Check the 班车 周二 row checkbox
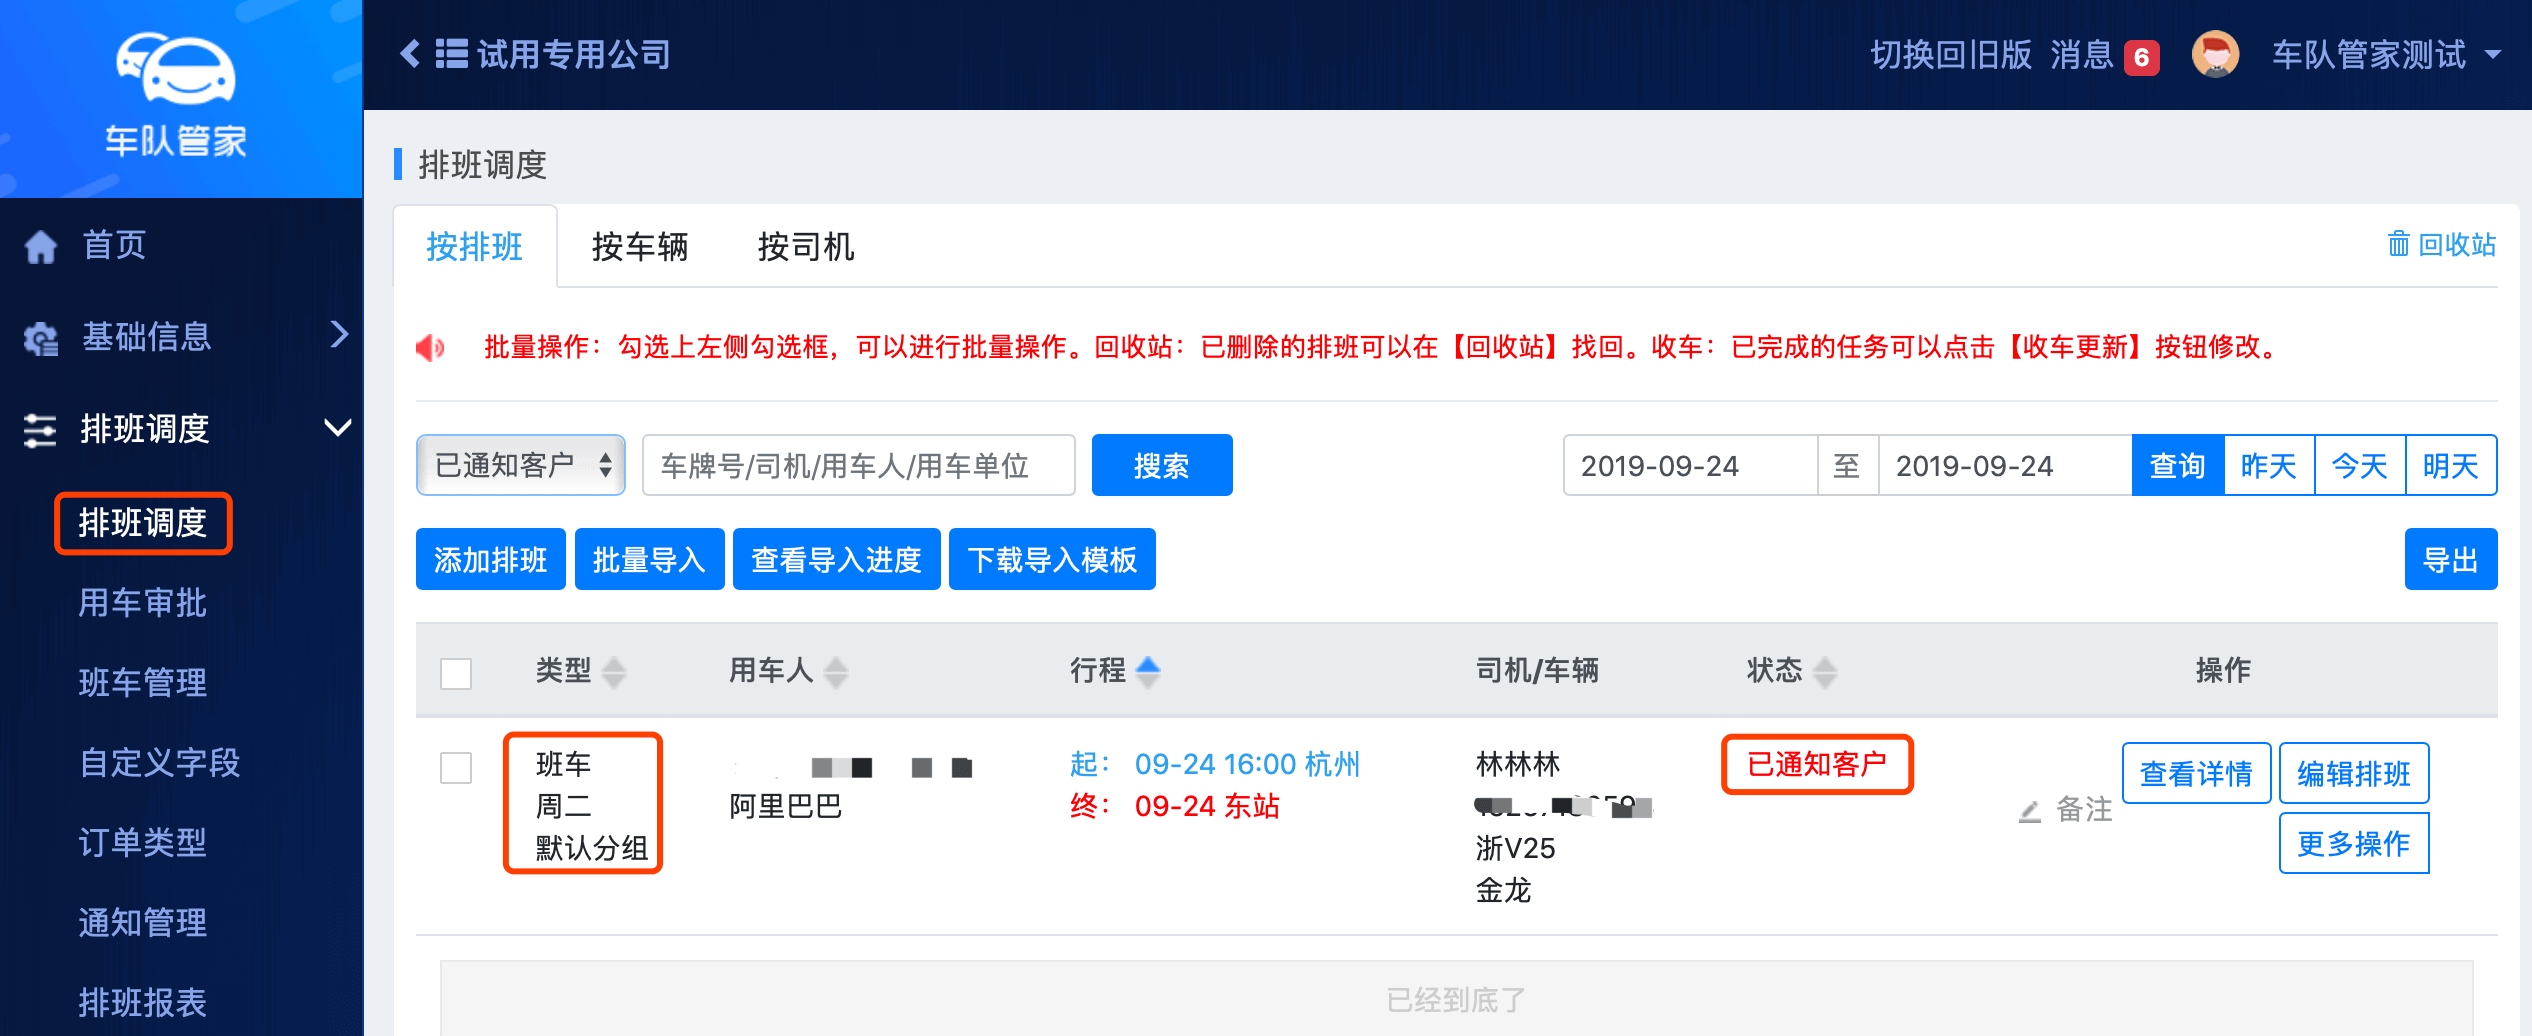The width and height of the screenshot is (2532, 1036). pyautogui.click(x=456, y=768)
